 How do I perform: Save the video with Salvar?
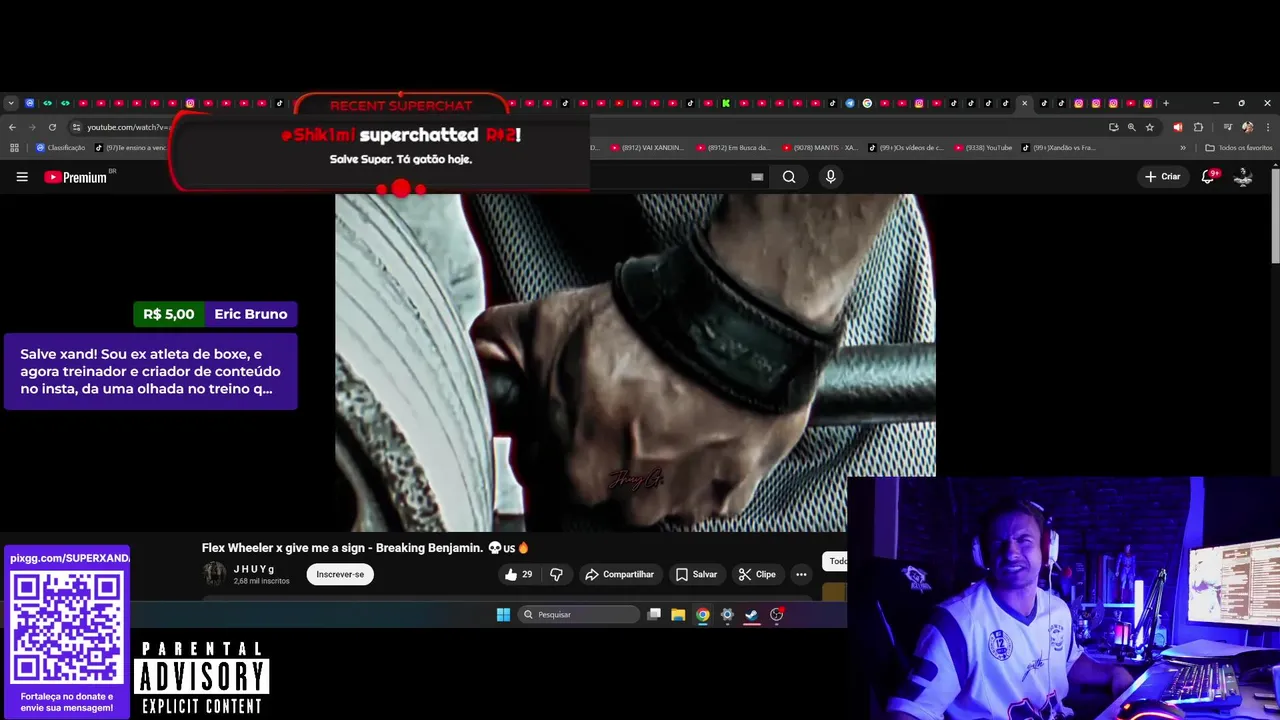(696, 574)
